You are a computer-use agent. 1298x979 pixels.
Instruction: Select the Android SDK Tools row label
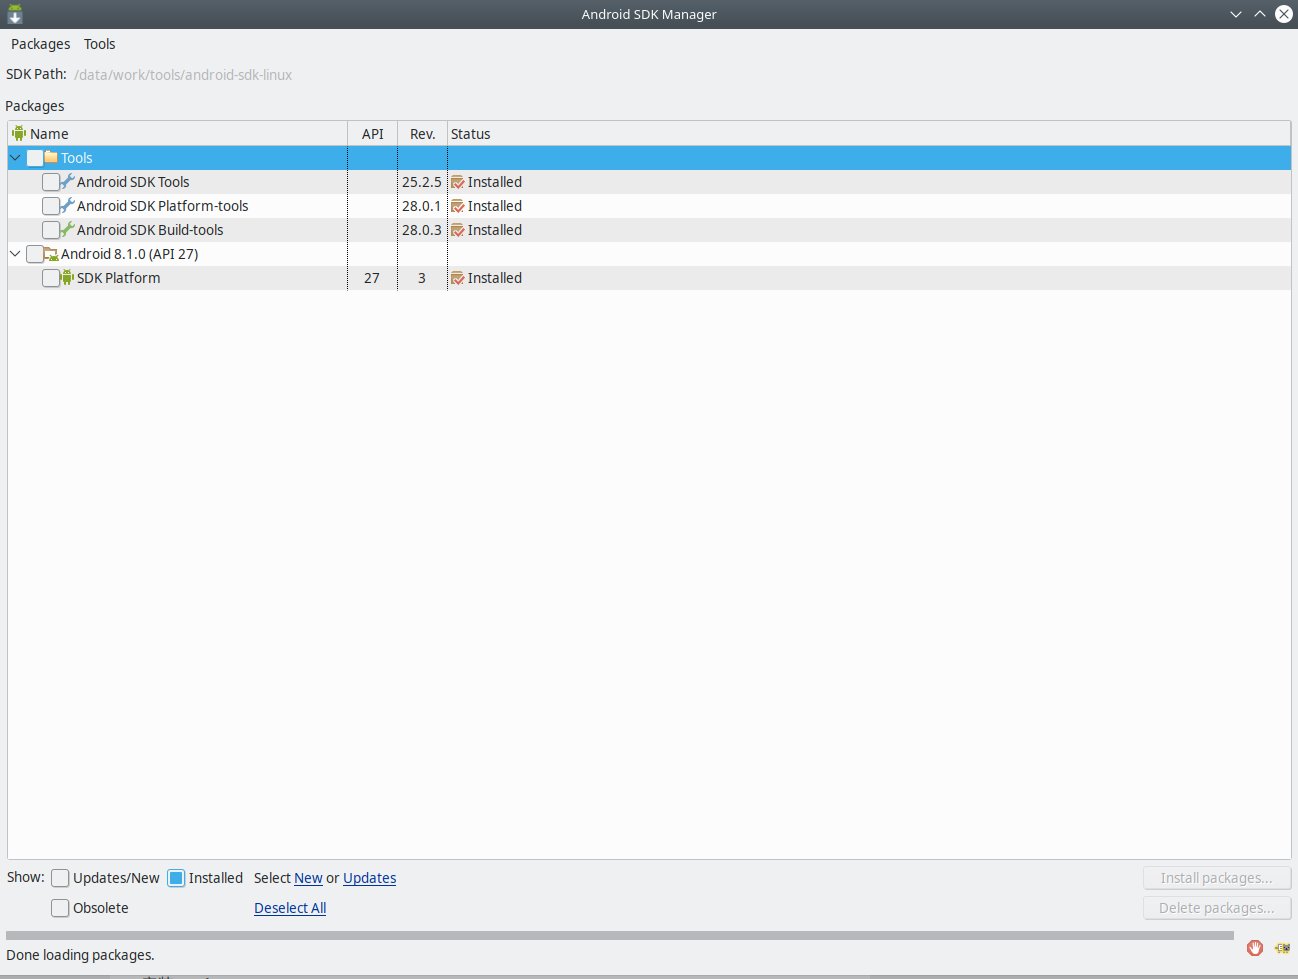[x=133, y=182]
